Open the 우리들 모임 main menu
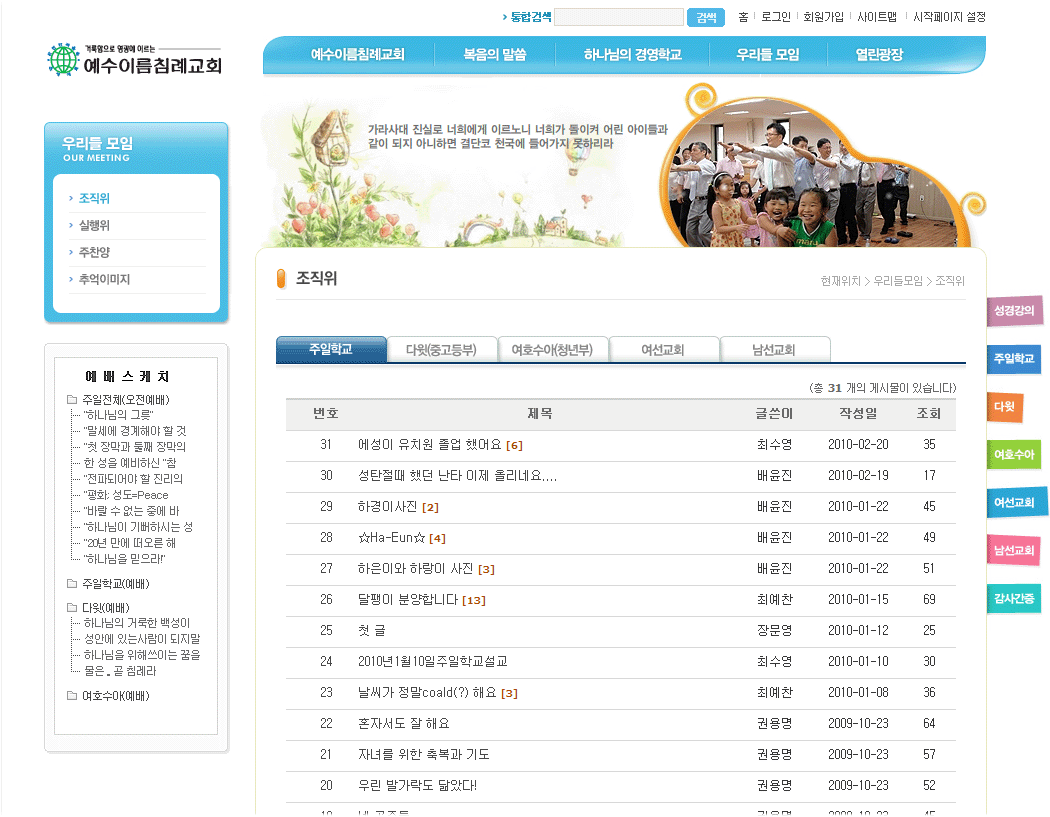The image size is (1050, 817). point(767,55)
